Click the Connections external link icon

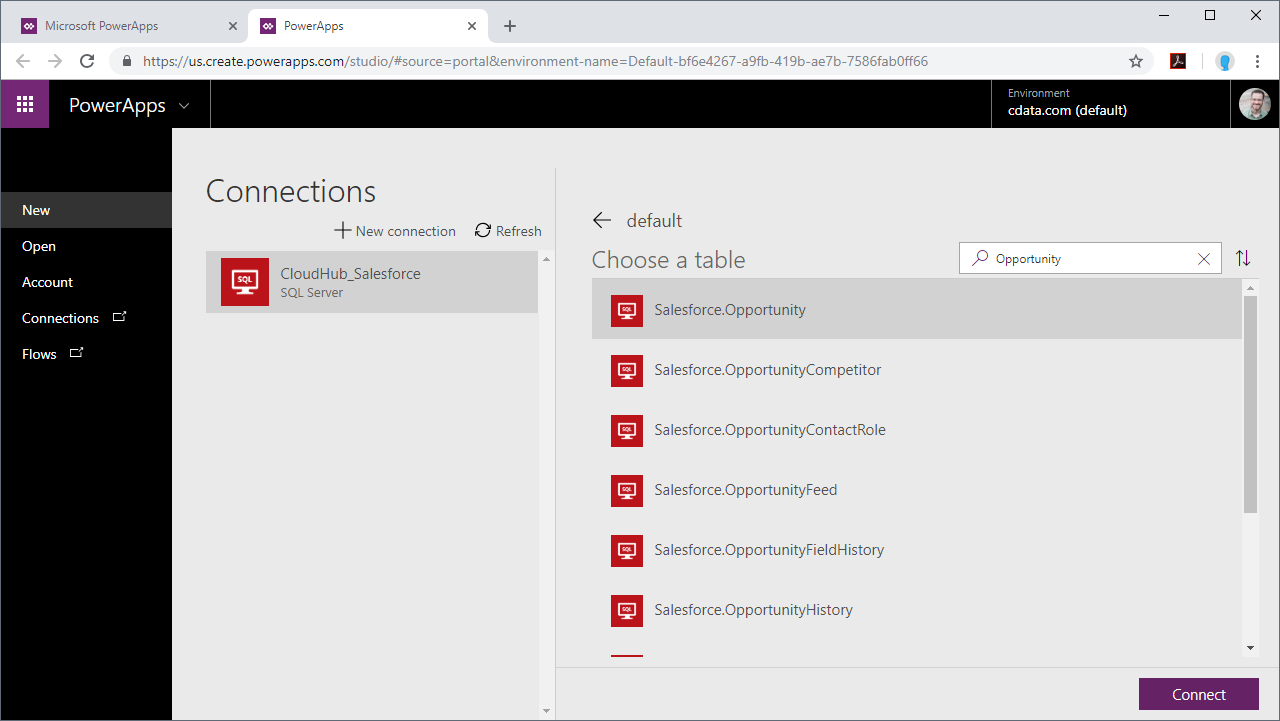(x=120, y=317)
